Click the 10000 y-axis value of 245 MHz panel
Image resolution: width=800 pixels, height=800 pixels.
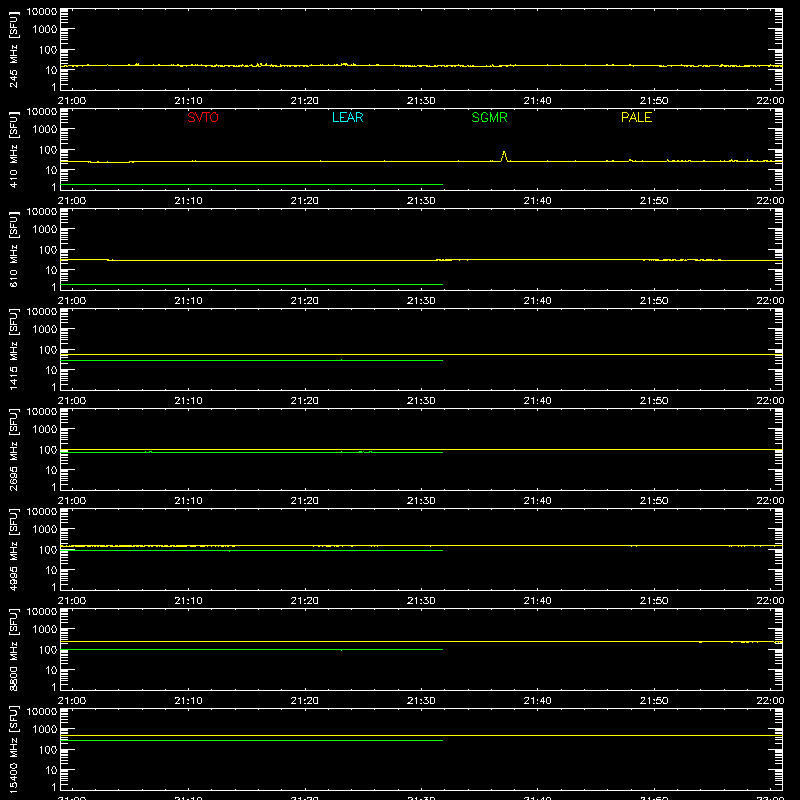coord(42,12)
